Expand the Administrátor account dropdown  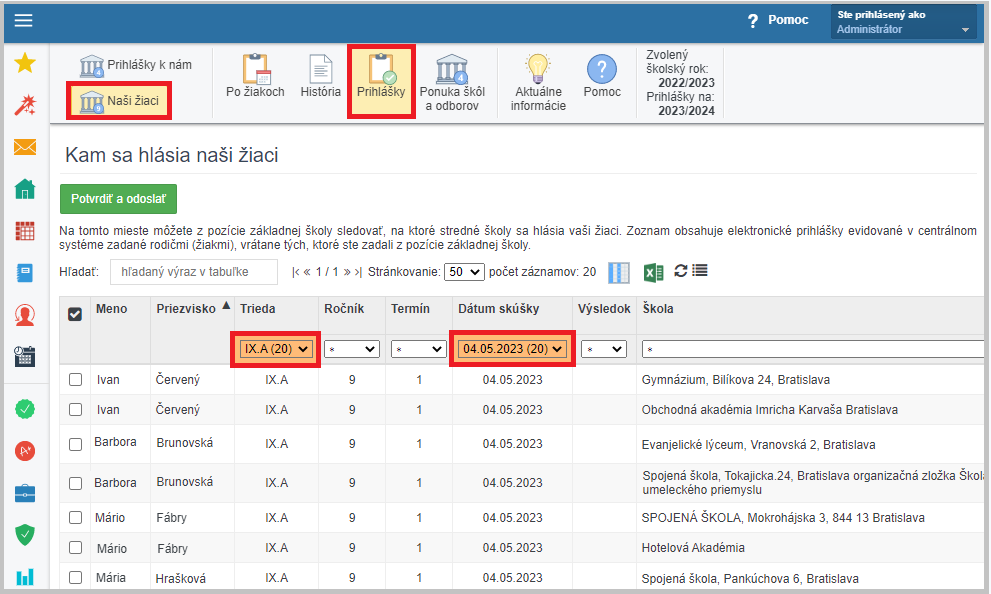point(904,21)
